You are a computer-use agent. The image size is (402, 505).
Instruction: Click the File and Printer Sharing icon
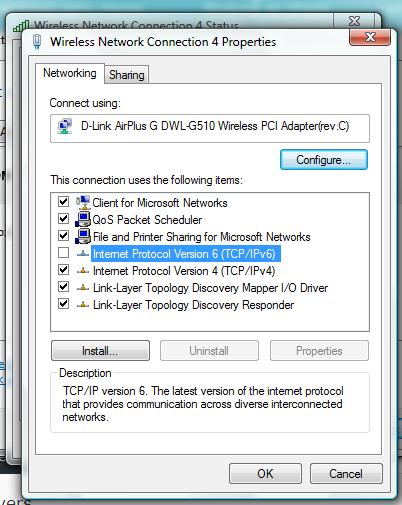83,236
